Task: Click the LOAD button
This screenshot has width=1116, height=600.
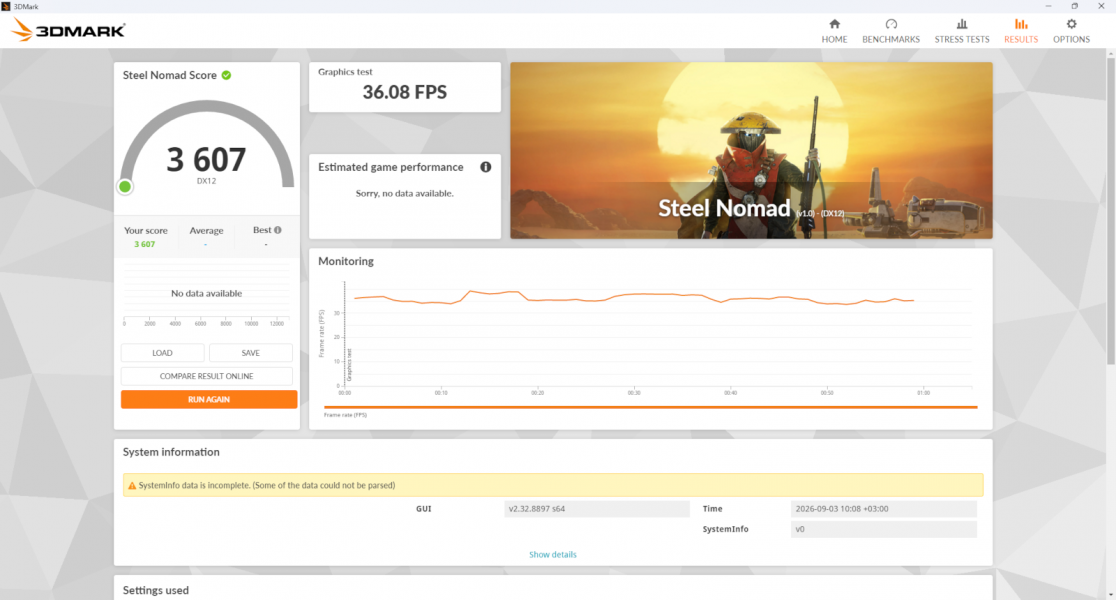Action: 162,353
